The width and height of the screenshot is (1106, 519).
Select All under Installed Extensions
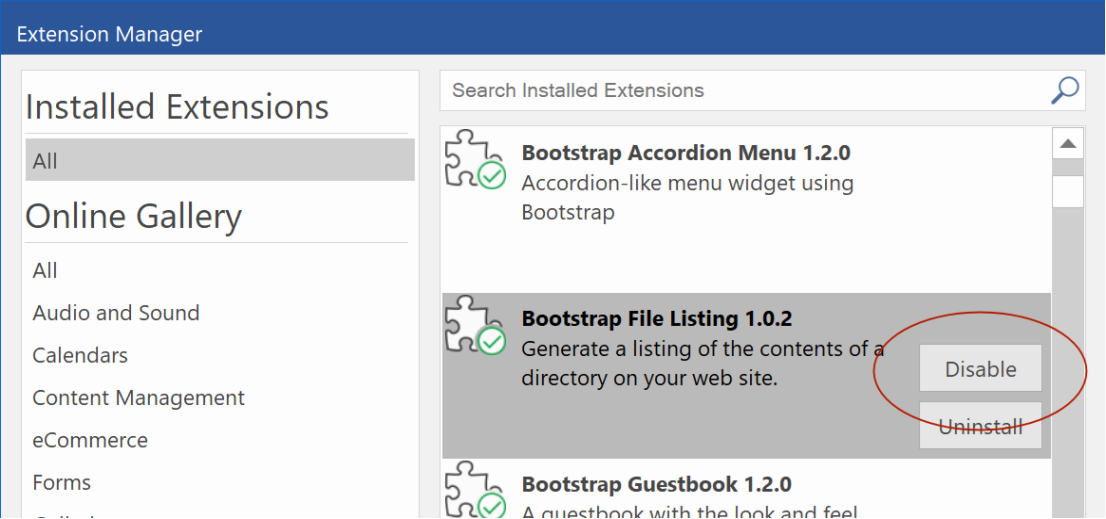click(x=220, y=160)
